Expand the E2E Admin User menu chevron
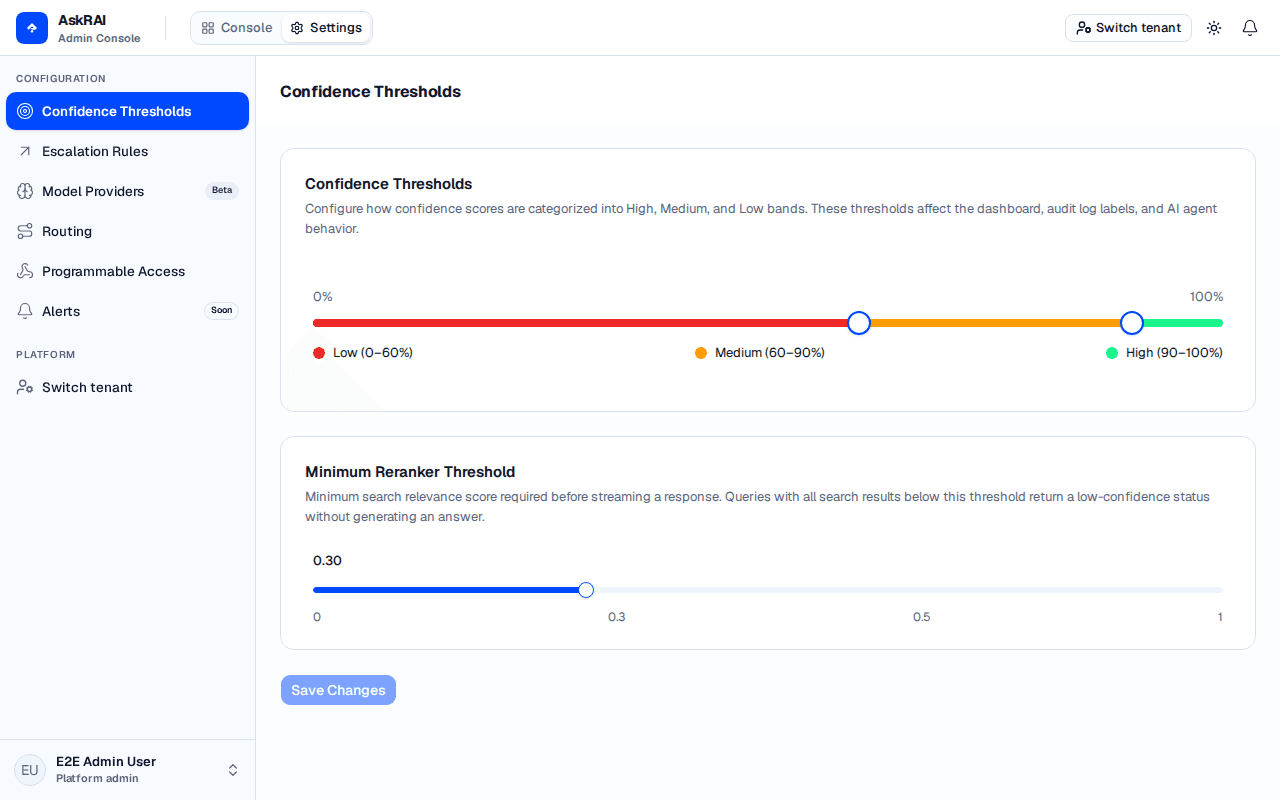The height and width of the screenshot is (800, 1280). point(233,770)
